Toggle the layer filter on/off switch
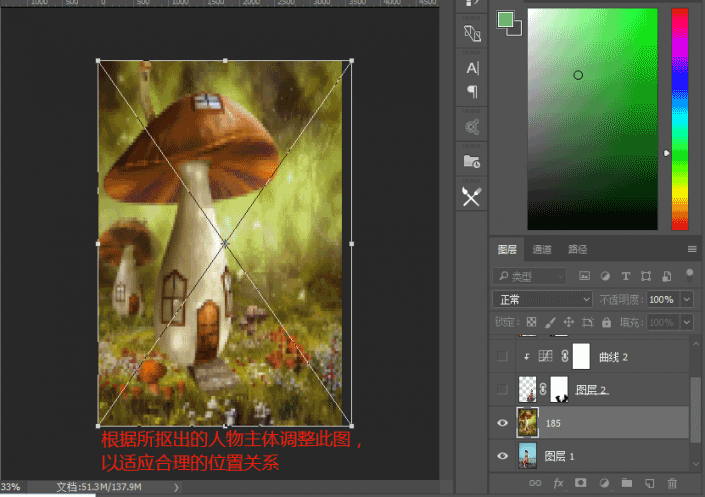 (689, 276)
